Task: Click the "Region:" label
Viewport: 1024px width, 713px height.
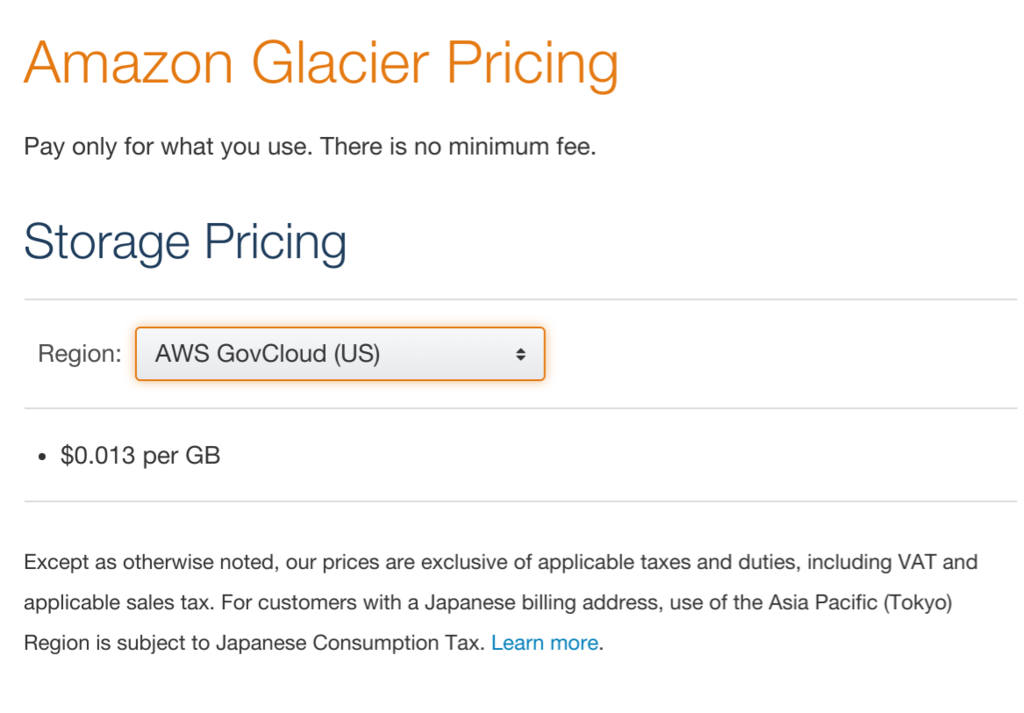Action: pyautogui.click(x=78, y=353)
